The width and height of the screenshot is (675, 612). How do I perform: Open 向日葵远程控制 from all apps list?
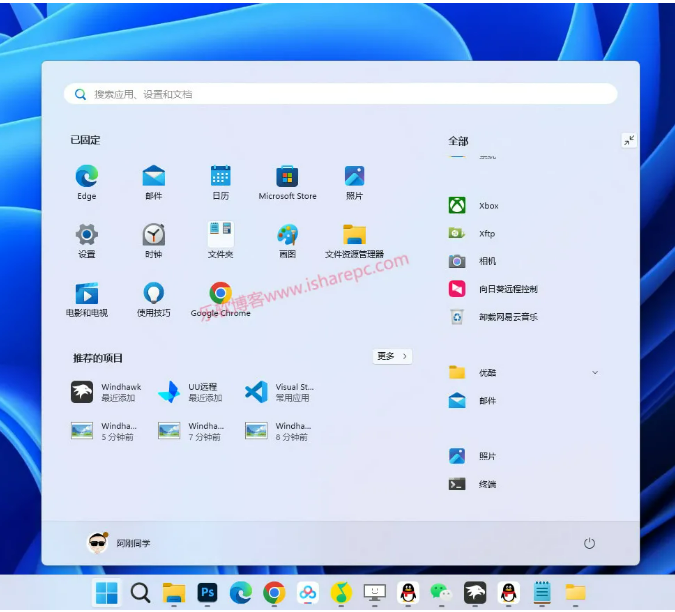507,289
